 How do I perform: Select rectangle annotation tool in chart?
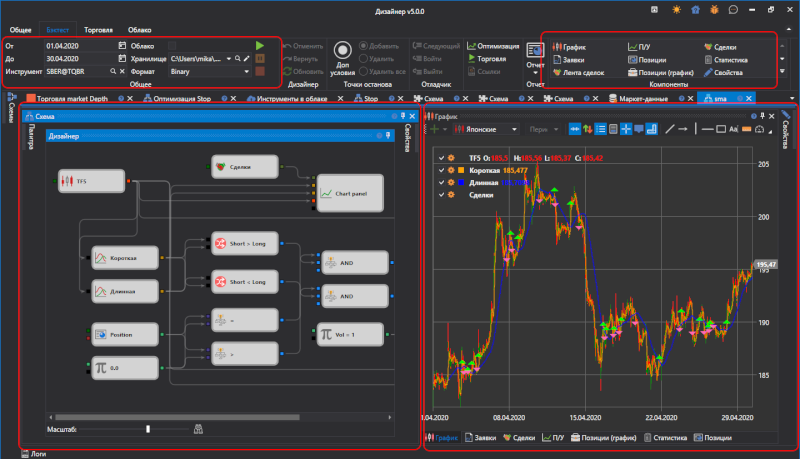point(720,129)
